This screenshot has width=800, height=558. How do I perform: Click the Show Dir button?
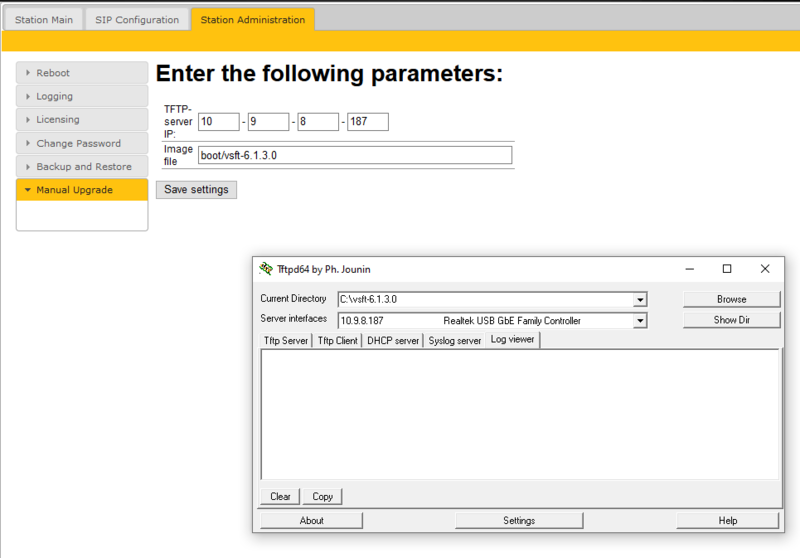point(732,320)
